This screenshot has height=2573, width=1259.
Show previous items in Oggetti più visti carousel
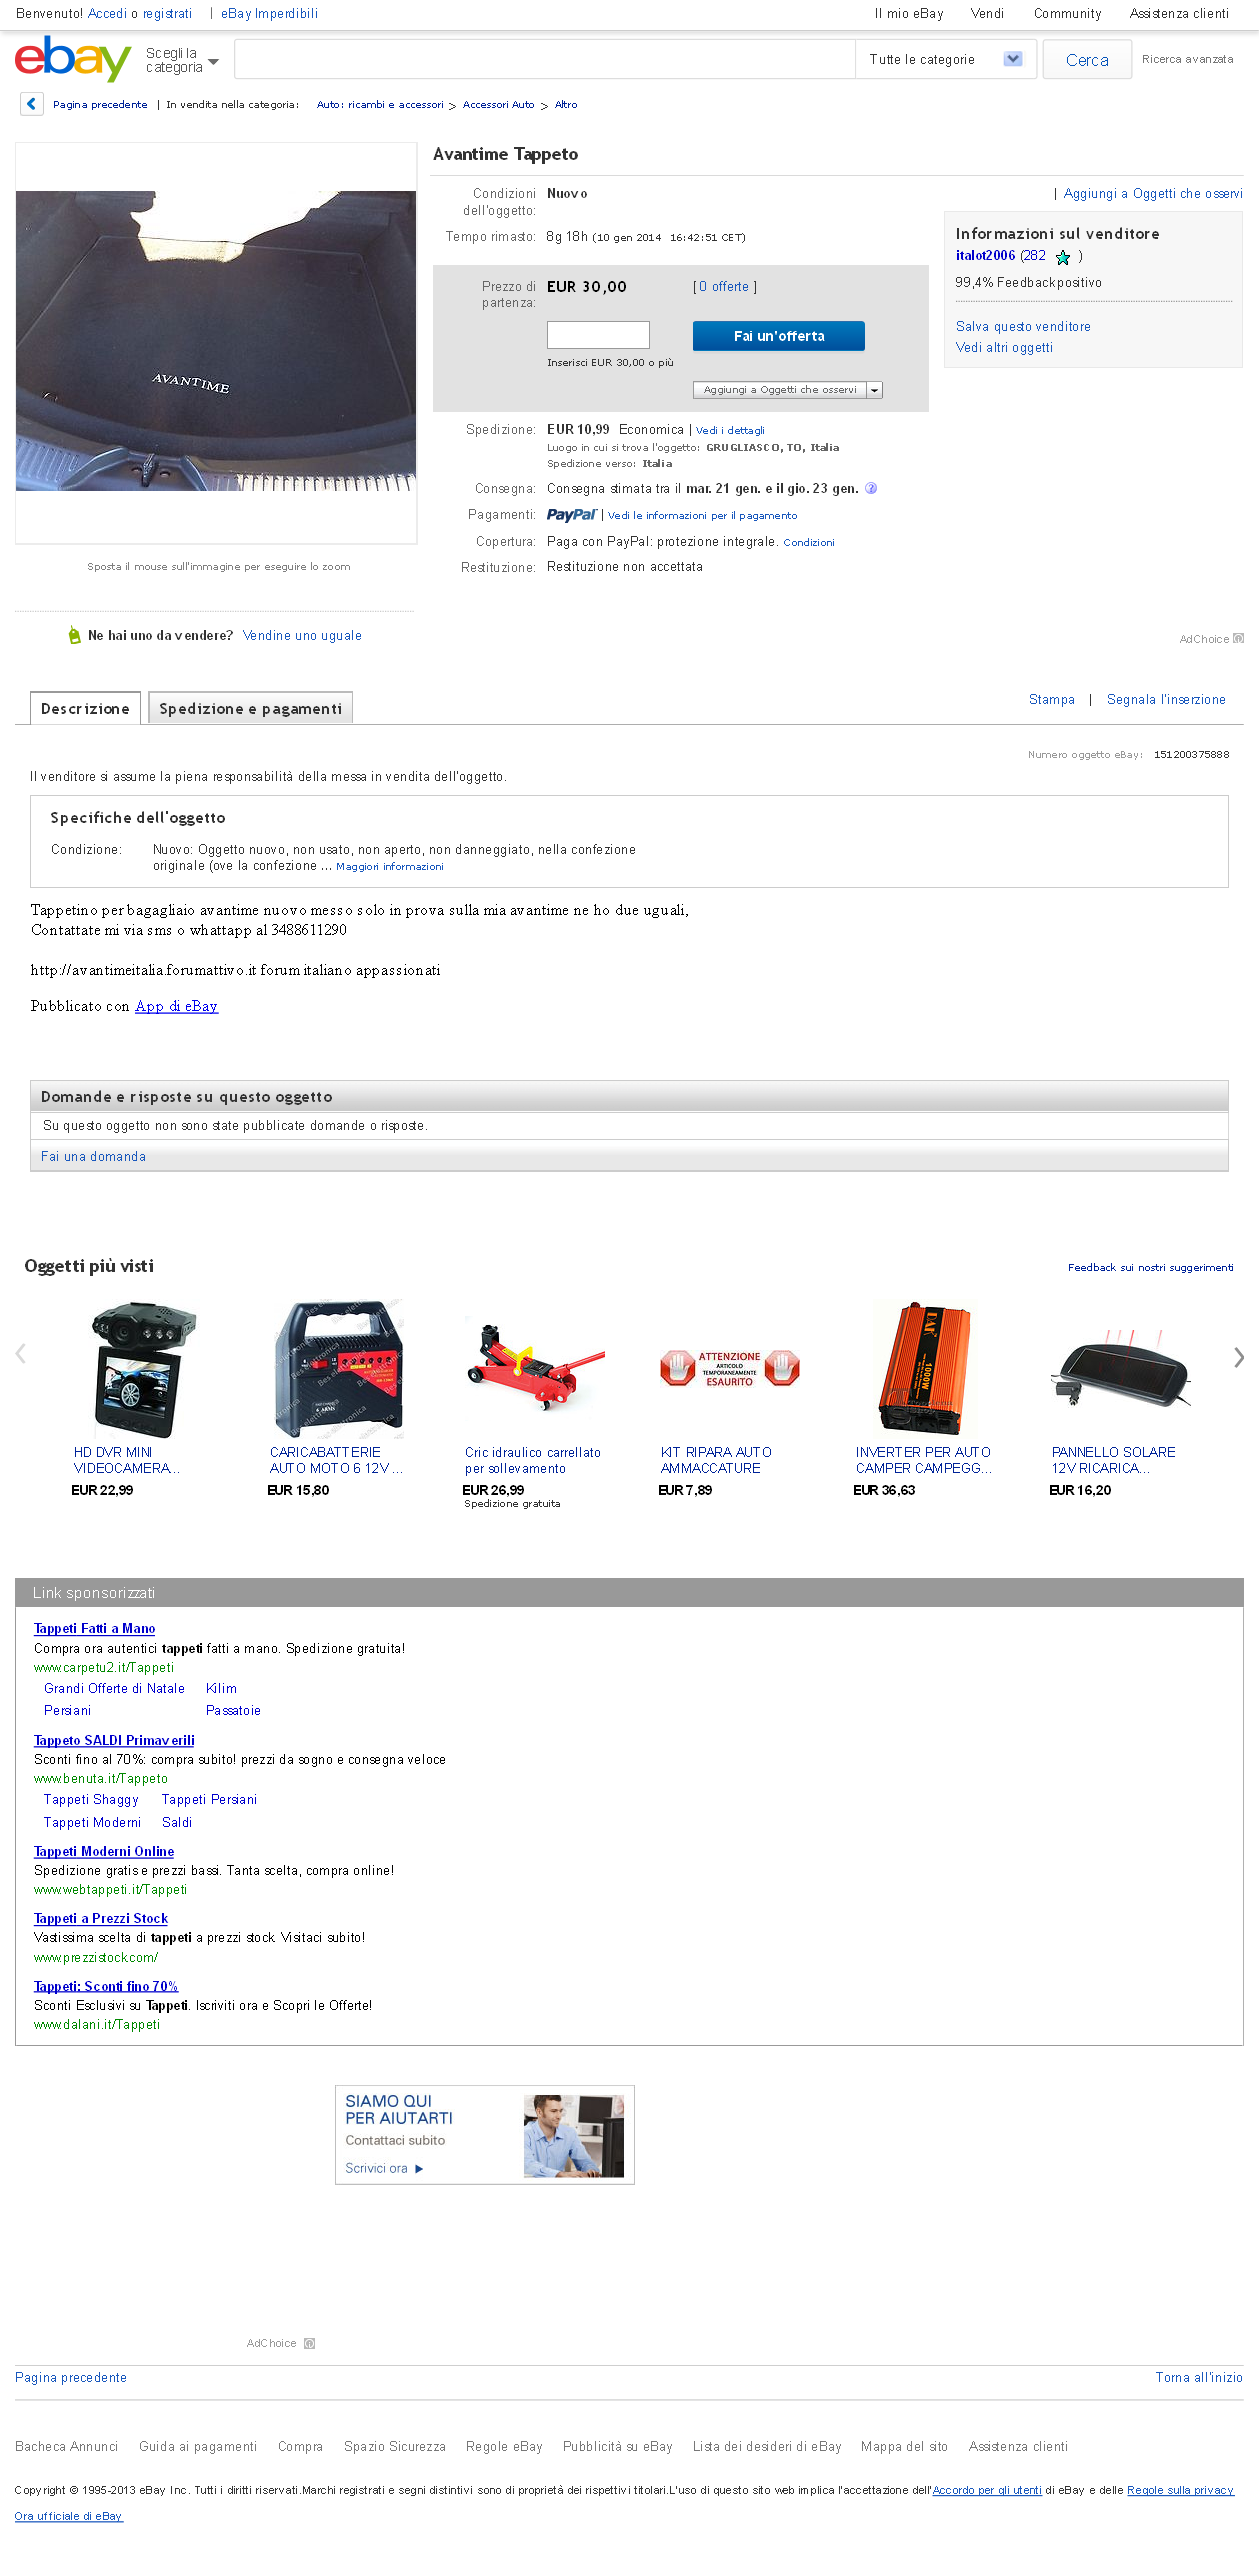tap(20, 1354)
